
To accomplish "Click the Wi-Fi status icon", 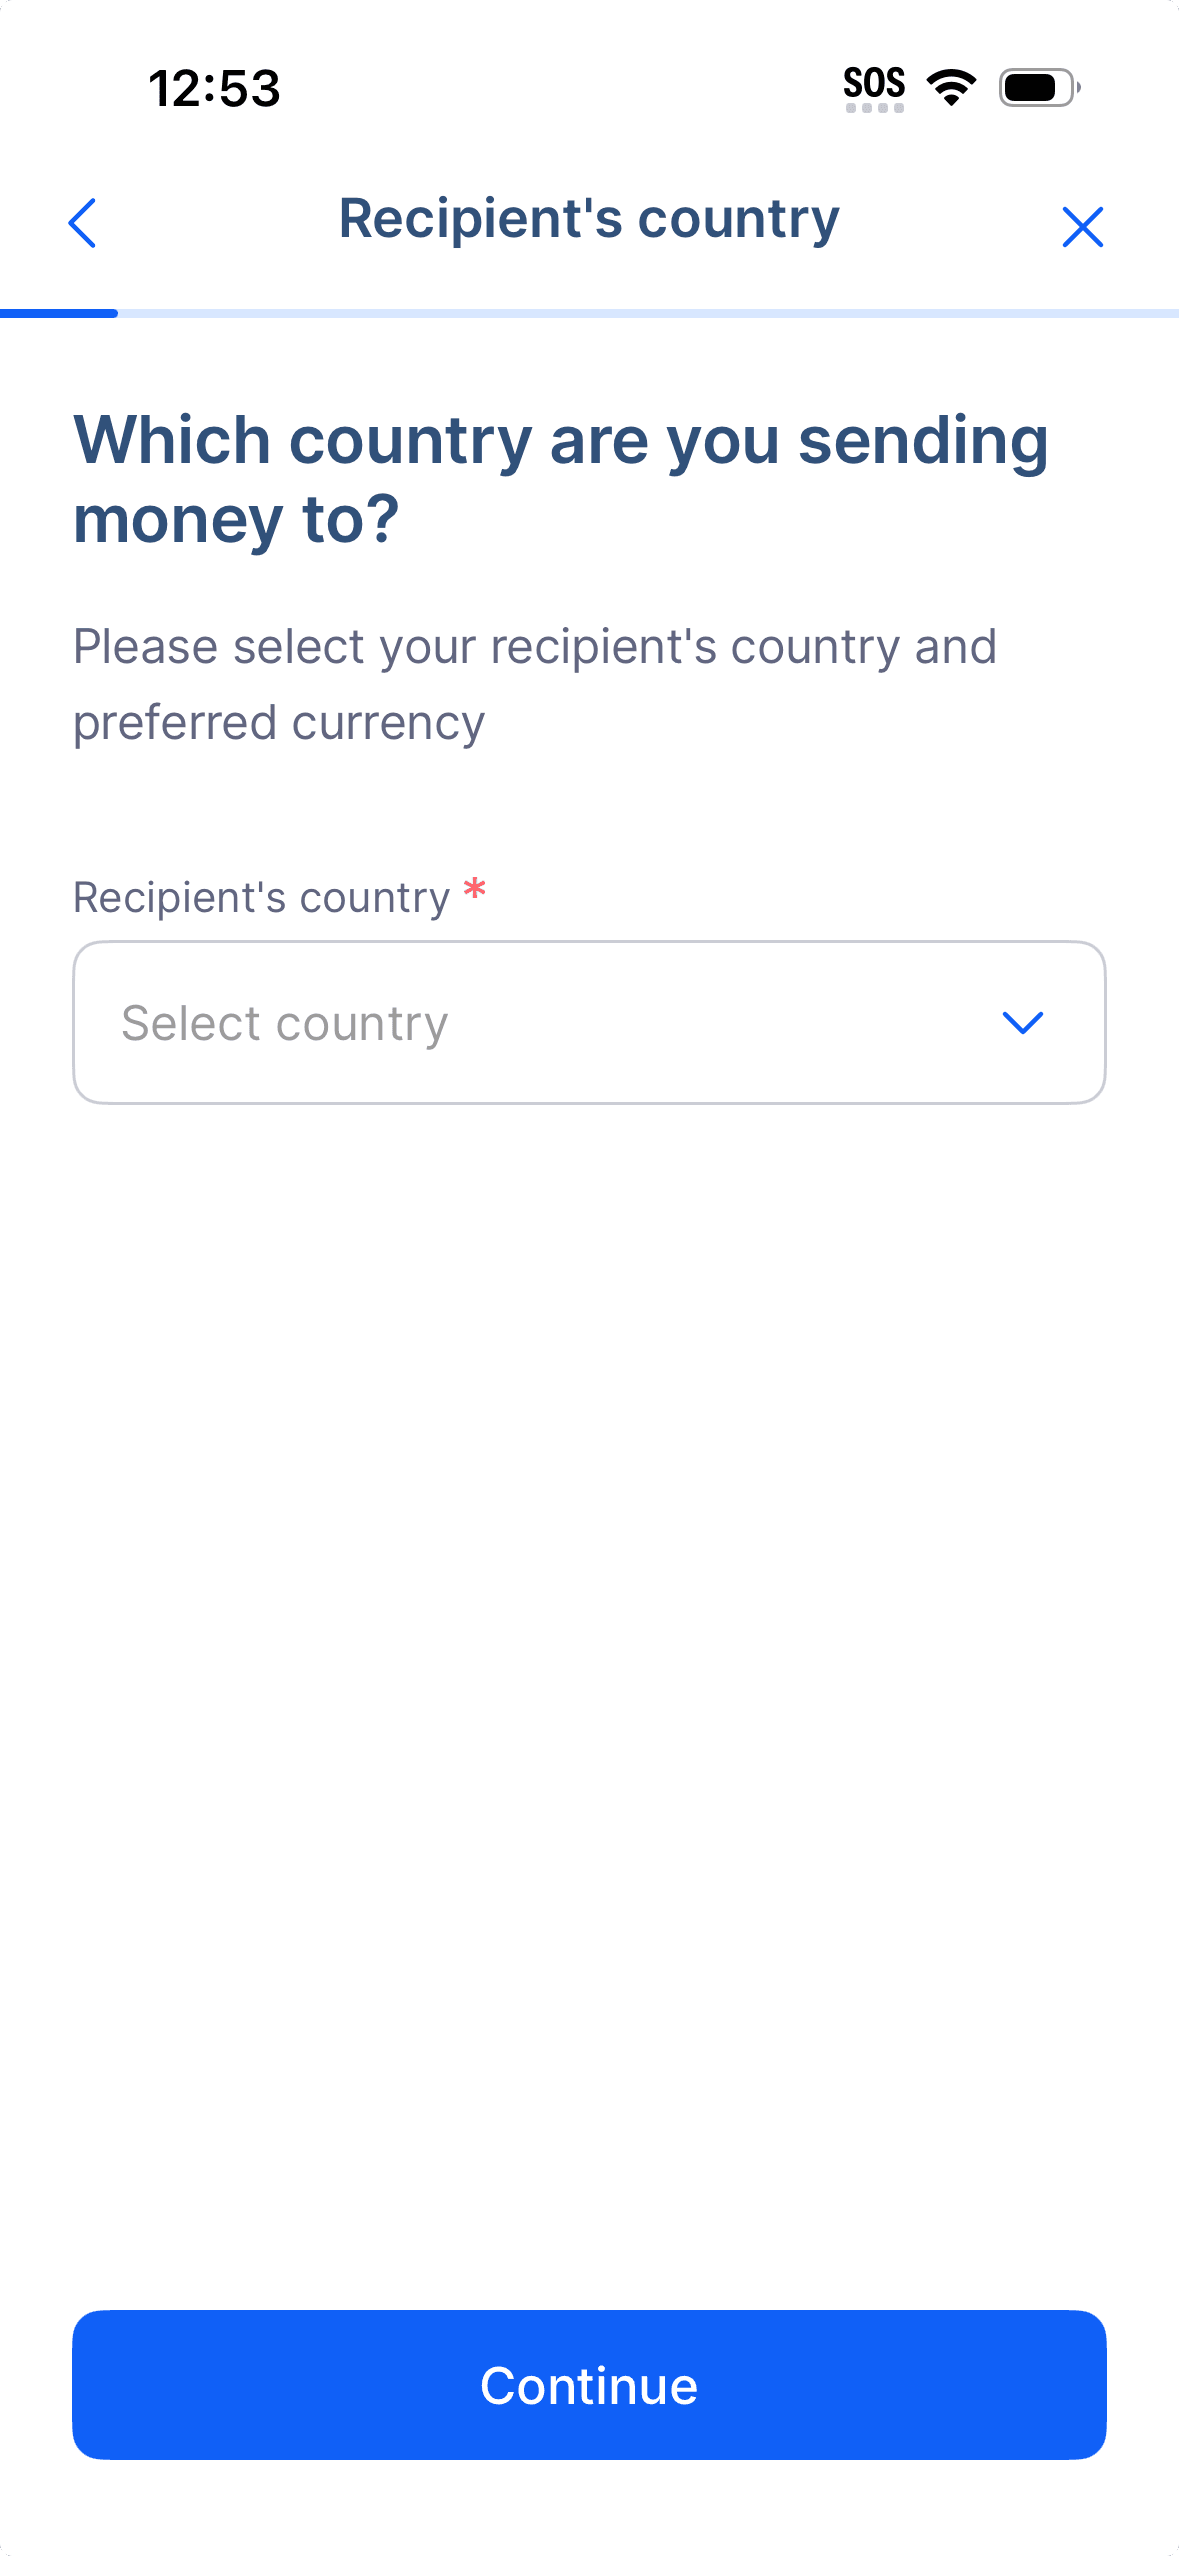I will click(x=951, y=88).
